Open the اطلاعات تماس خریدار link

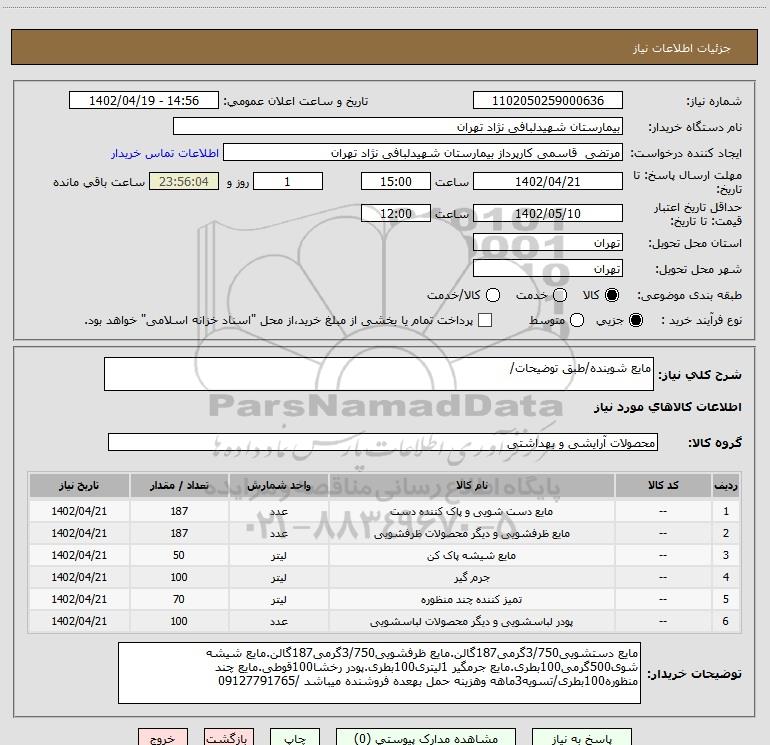click(x=165, y=153)
